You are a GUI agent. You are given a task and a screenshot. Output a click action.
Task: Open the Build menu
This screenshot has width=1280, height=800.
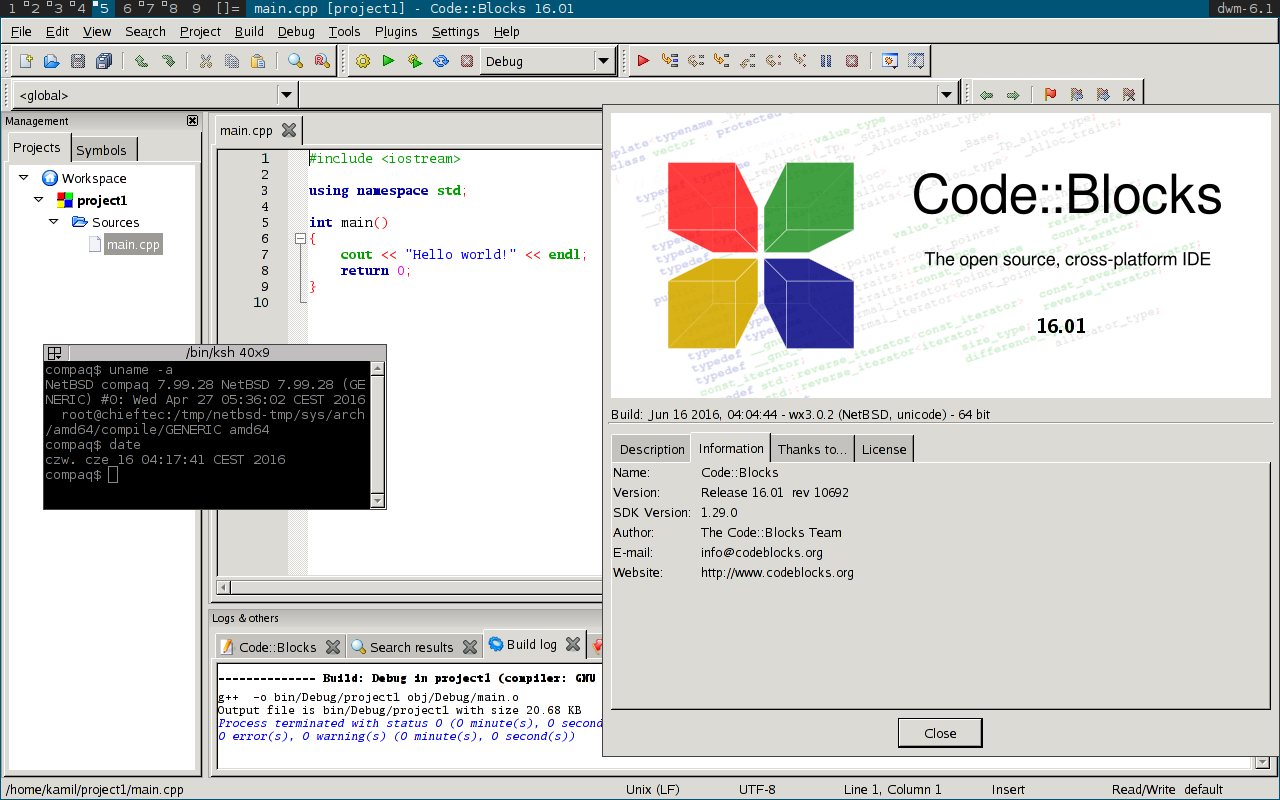coord(249,31)
